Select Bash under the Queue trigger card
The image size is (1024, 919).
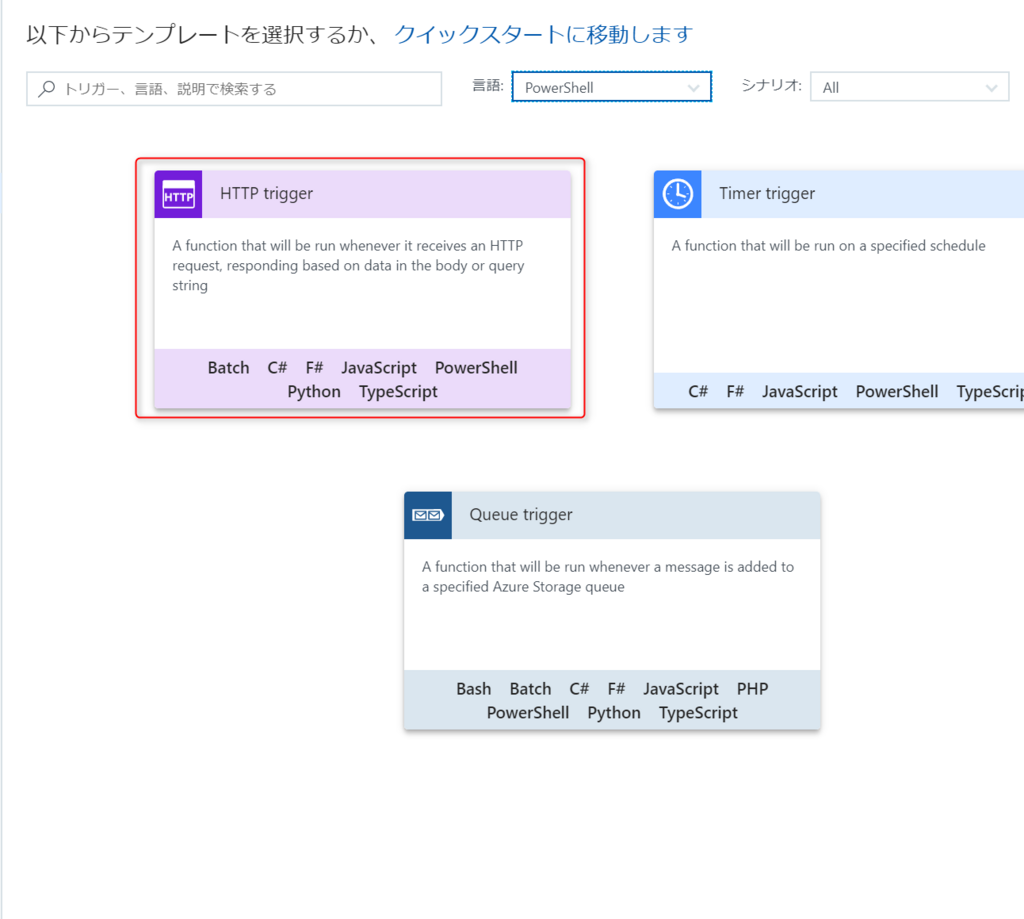(x=474, y=688)
